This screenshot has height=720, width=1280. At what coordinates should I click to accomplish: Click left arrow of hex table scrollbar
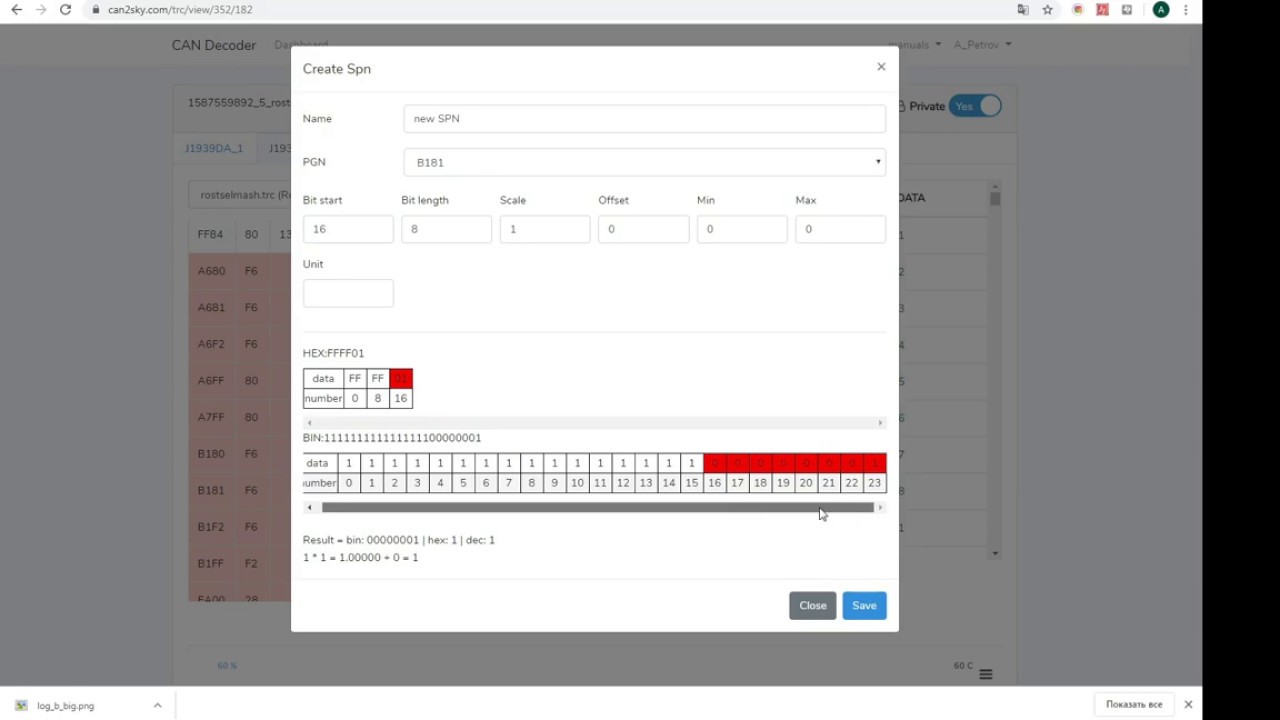[309, 423]
